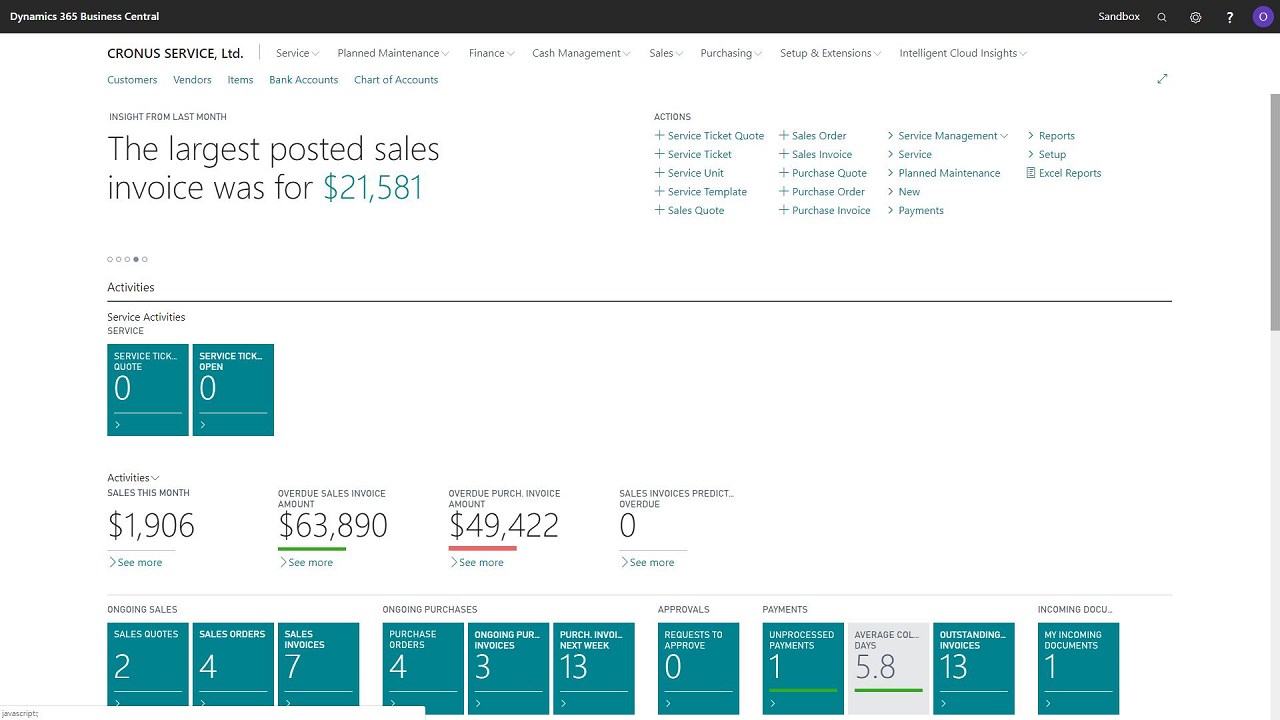The height and width of the screenshot is (720, 1280).
Task: Click the help question mark icon
Action: [1230, 17]
